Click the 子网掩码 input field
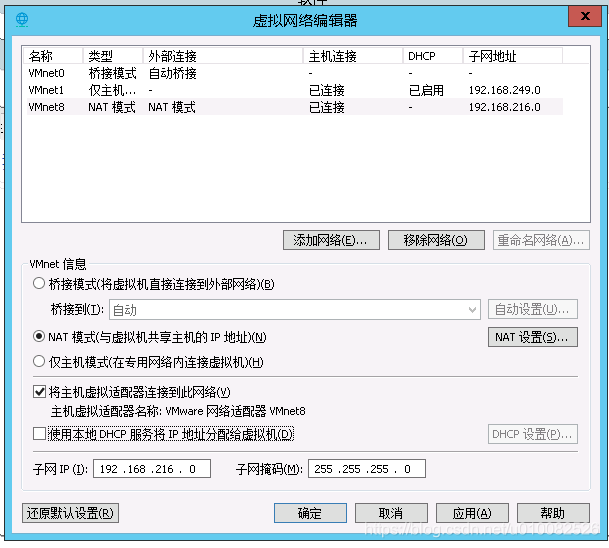Screen dimensions: 609x548 (x=367, y=469)
